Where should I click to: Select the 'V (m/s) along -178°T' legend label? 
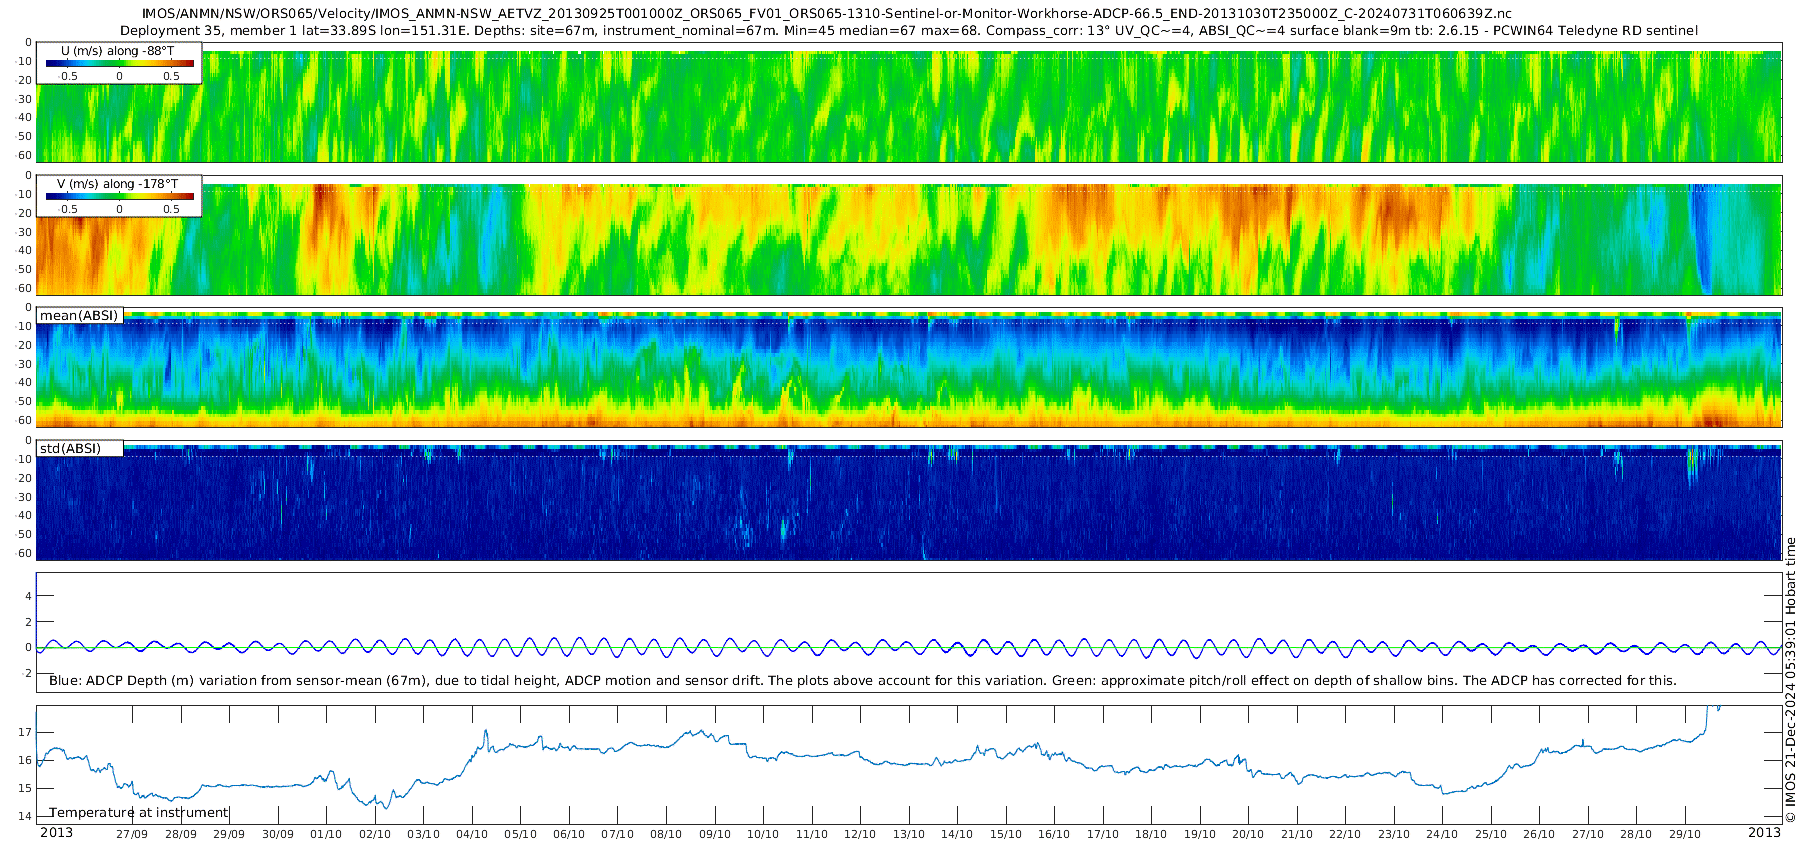(118, 184)
